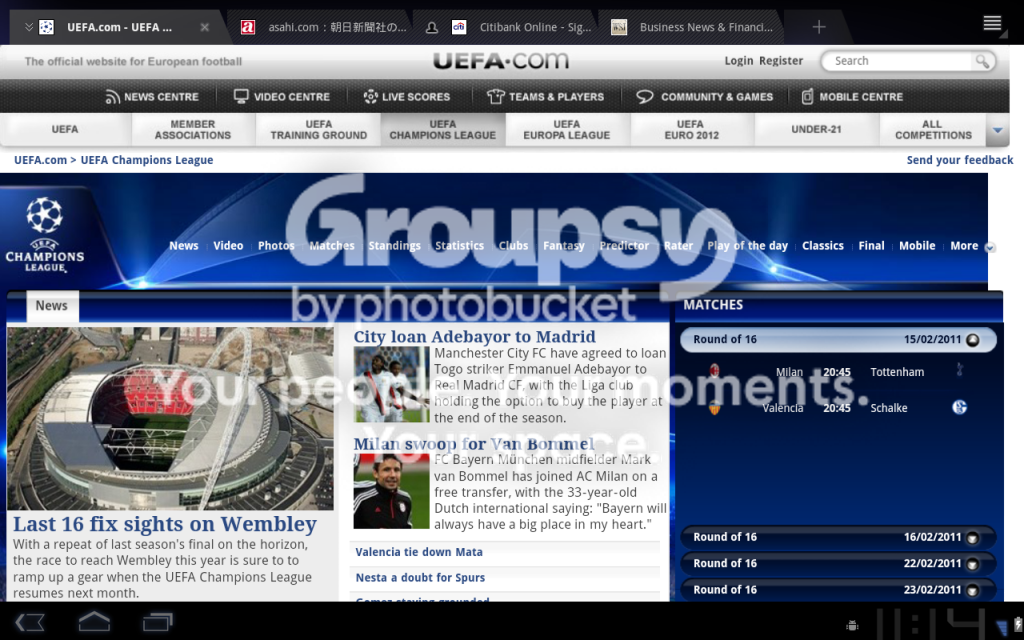Viewport: 1024px width, 640px height.
Task: Click the Register link
Action: (780, 61)
